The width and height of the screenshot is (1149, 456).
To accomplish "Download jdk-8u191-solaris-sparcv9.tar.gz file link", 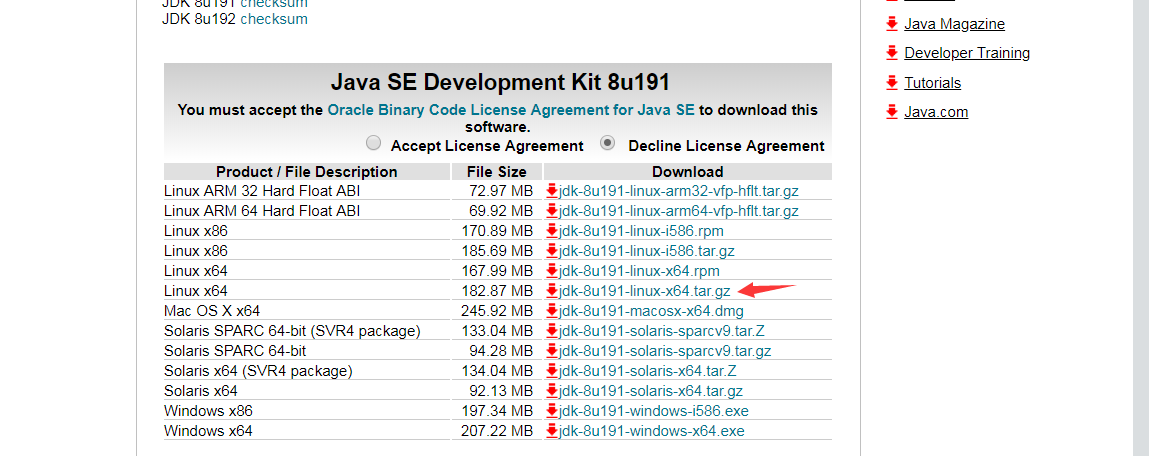I will coord(665,351).
